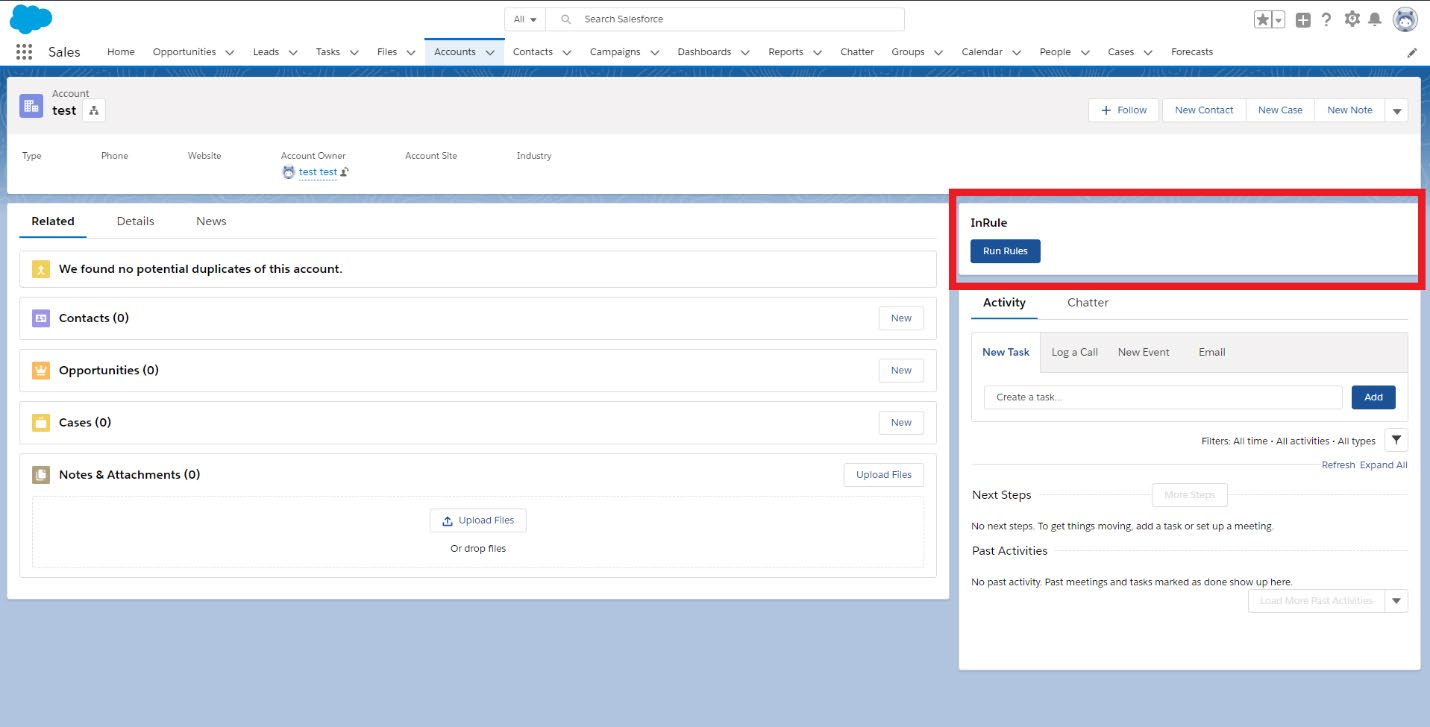Image resolution: width=1430 pixels, height=727 pixels.
Task: Open the activity filter funnel icon
Action: click(1396, 440)
